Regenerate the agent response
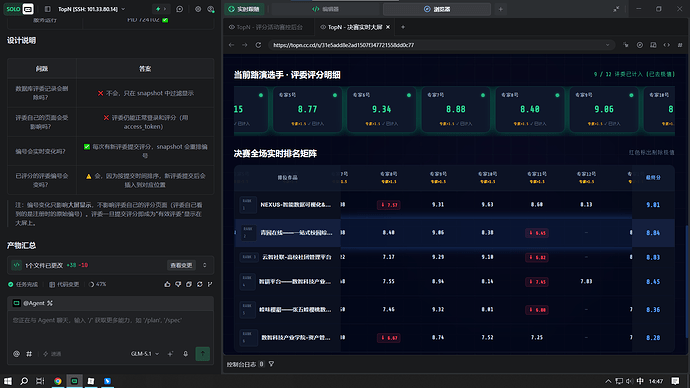690x388 pixels. click(199, 285)
